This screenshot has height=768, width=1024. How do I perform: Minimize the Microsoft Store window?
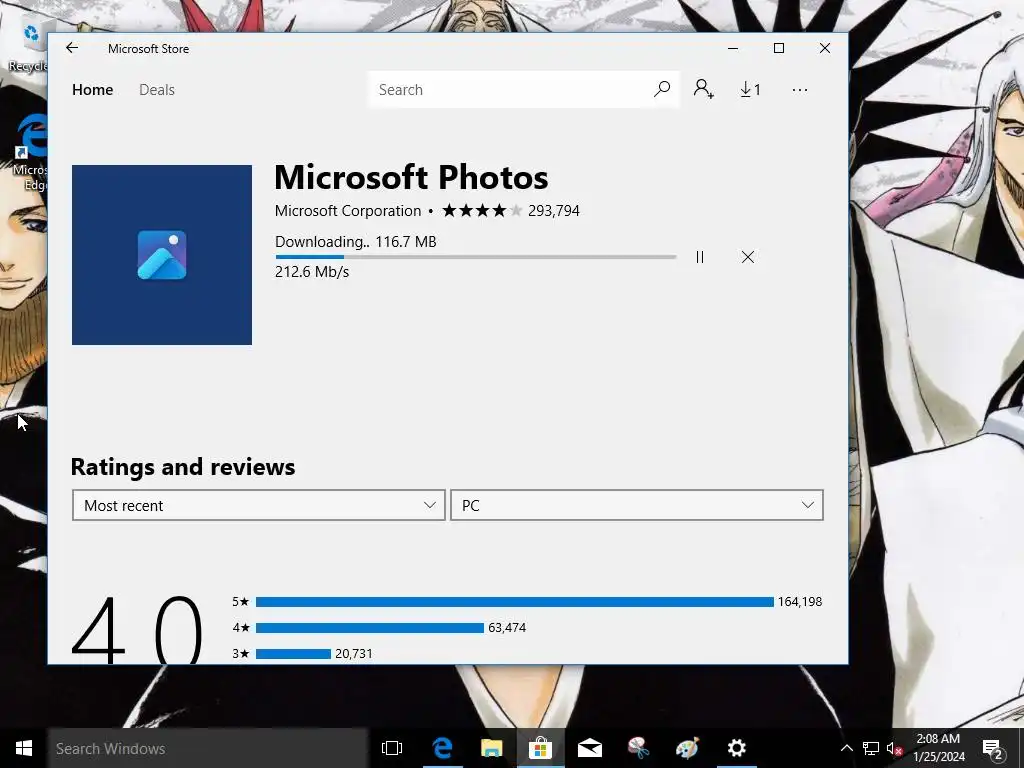click(x=733, y=48)
